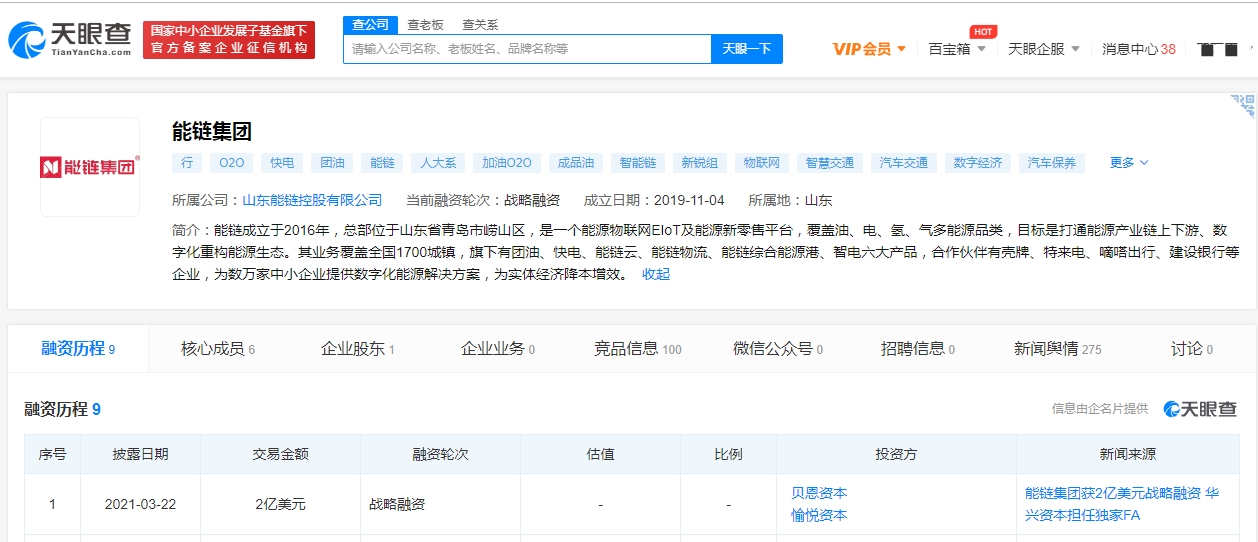Select the 查公司 search tab
The image size is (1258, 542).
(370, 24)
